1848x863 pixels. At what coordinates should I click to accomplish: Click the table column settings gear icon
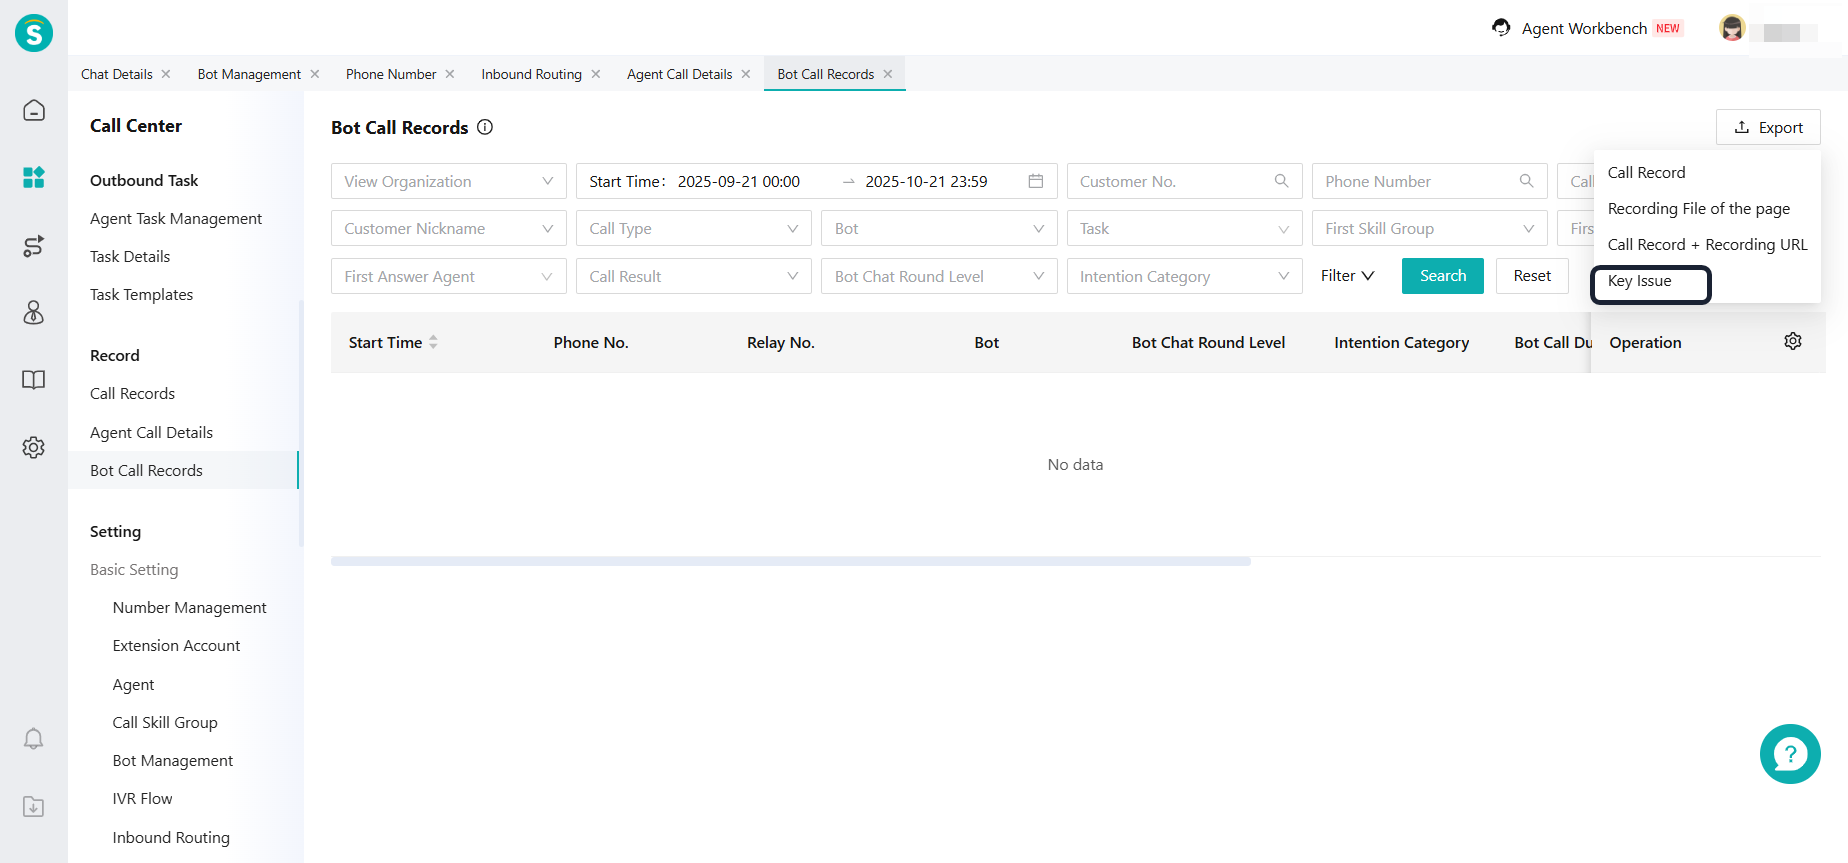[x=1793, y=342]
